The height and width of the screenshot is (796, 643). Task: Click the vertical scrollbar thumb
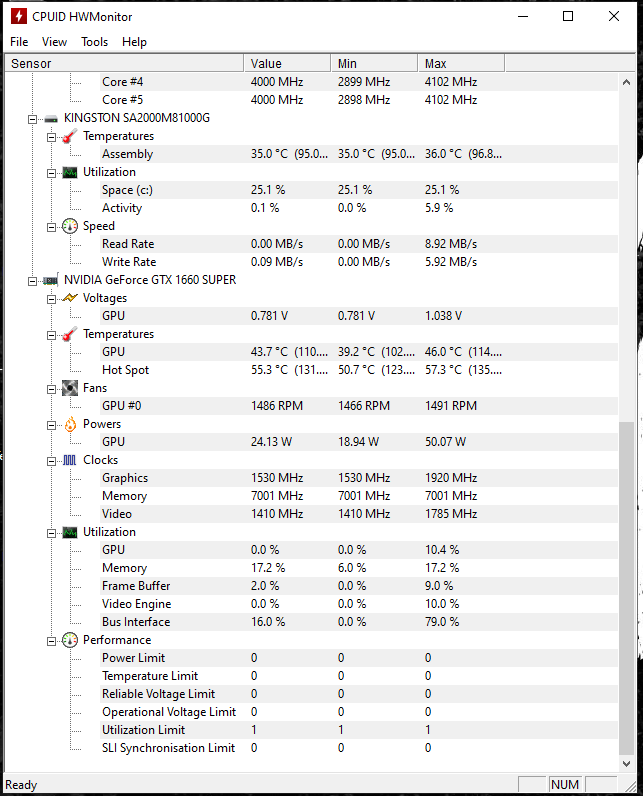click(x=627, y=588)
